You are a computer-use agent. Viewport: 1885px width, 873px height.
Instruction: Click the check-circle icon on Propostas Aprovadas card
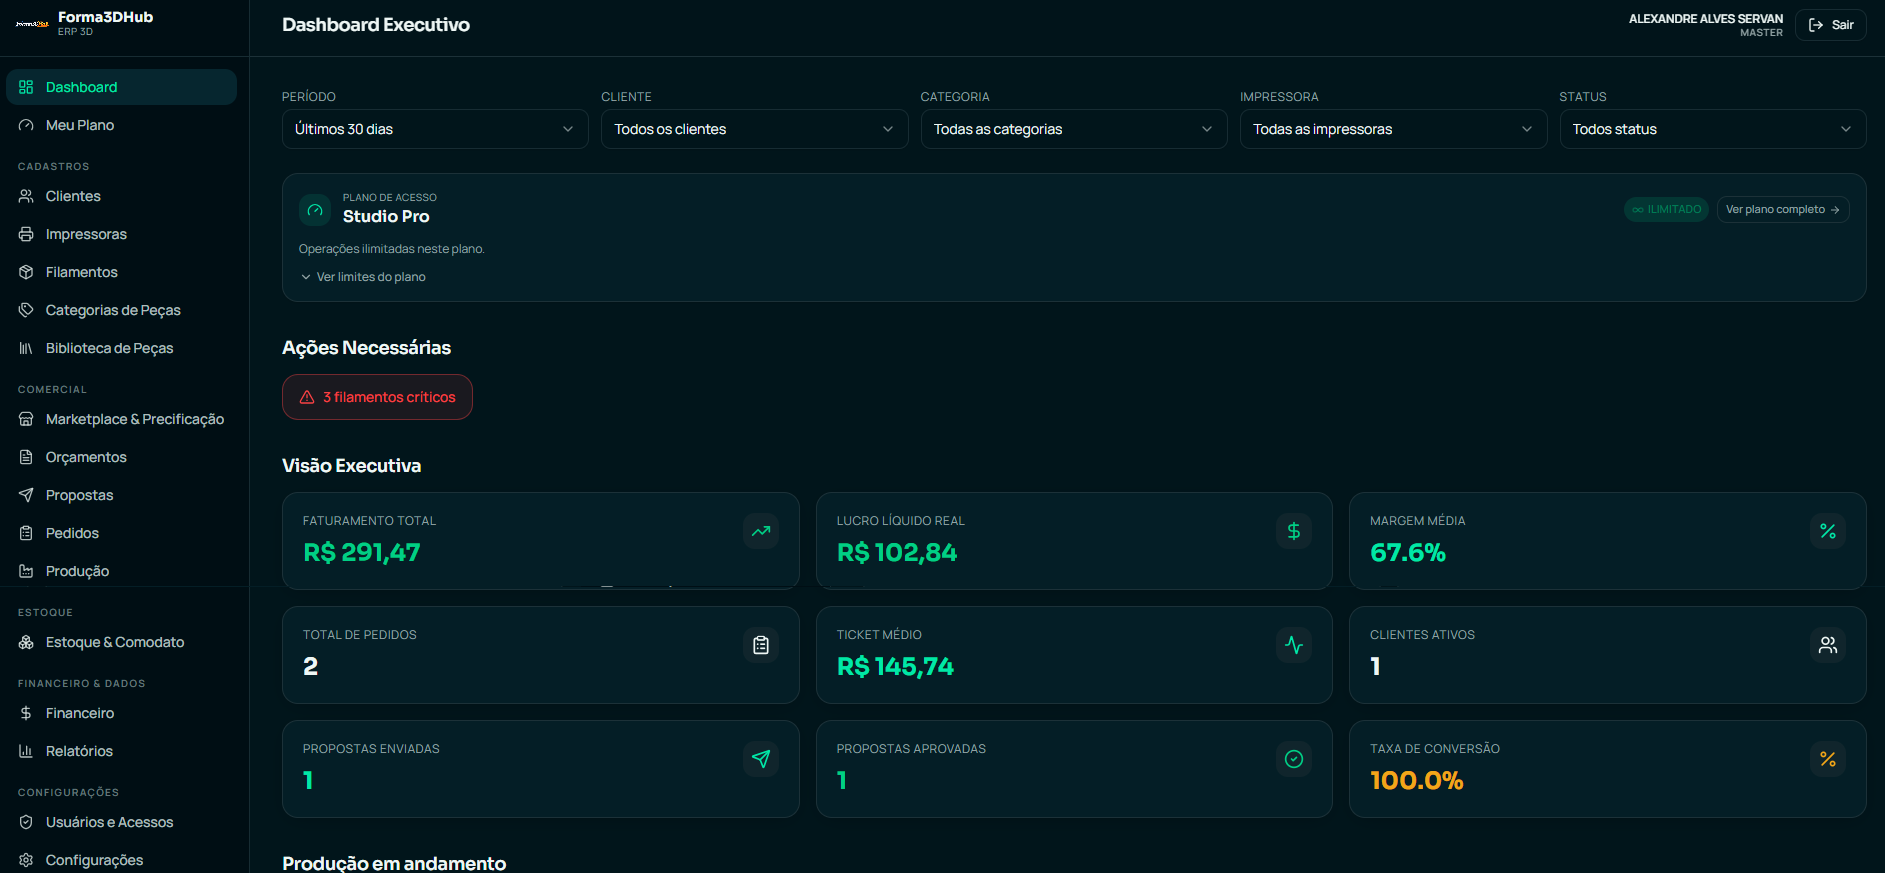click(1294, 759)
